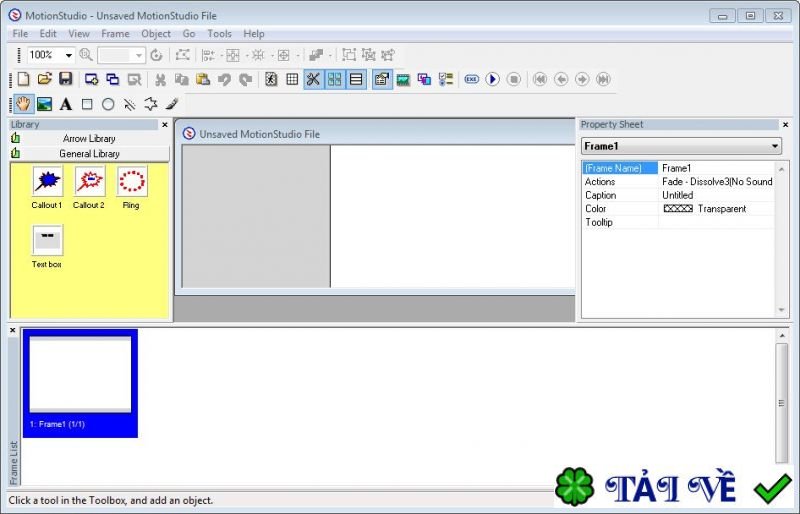Select the Ring library item
Image resolution: width=800 pixels, height=514 pixels.
pyautogui.click(x=131, y=187)
